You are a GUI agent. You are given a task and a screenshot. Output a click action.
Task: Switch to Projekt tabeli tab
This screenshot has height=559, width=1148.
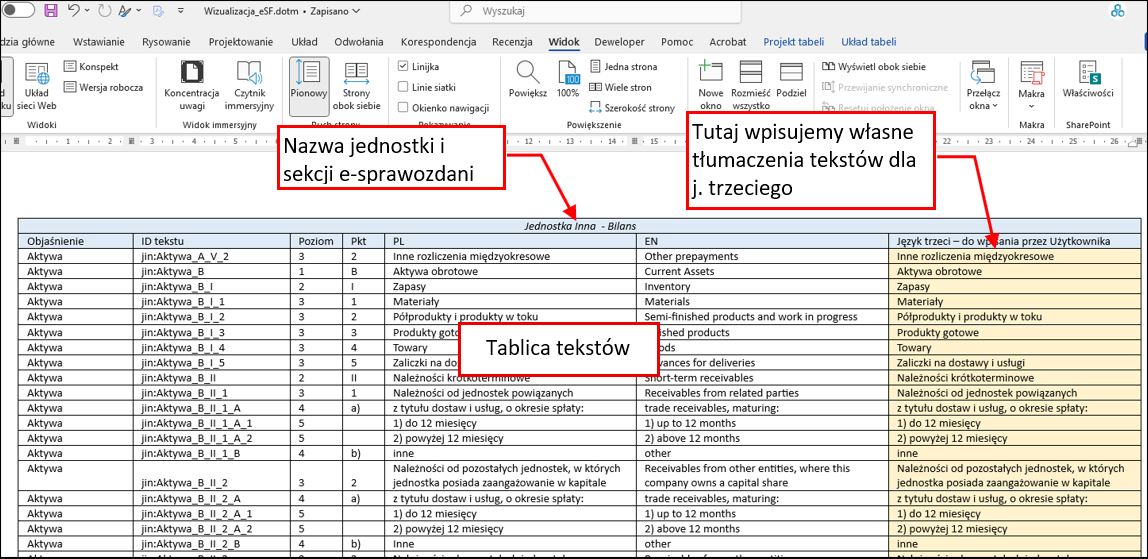(x=794, y=42)
